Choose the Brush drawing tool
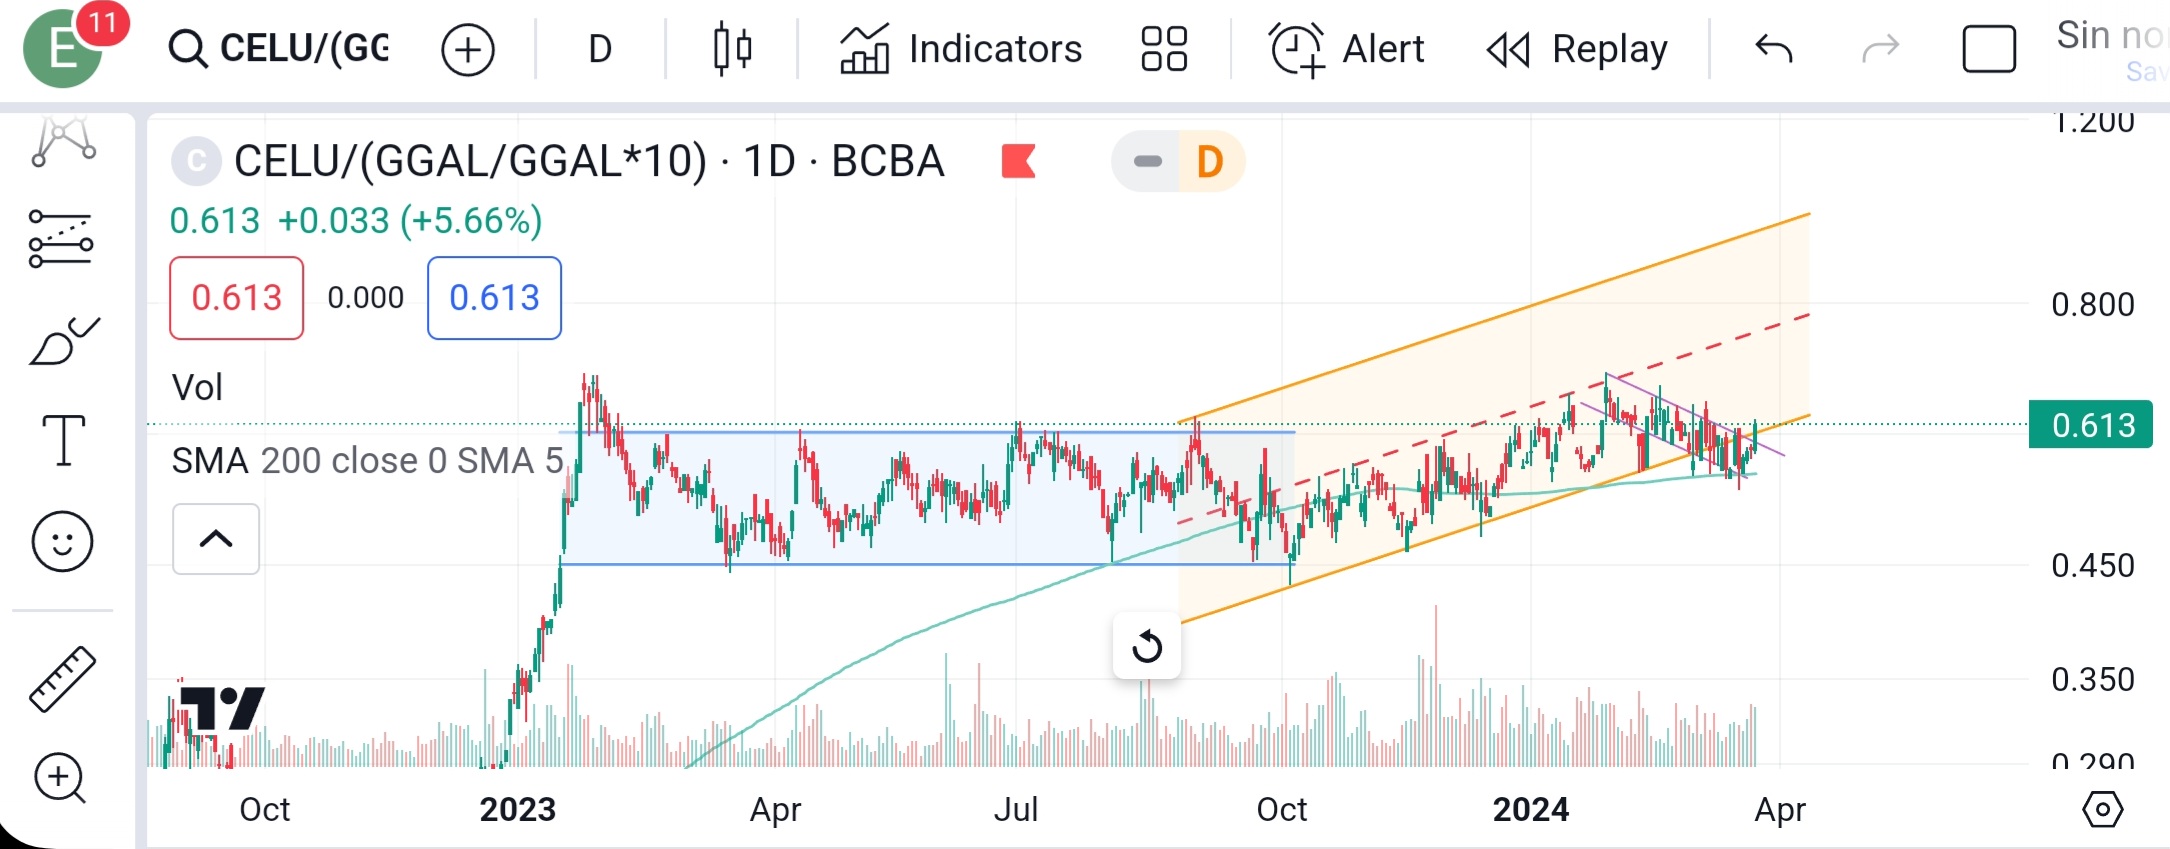2170x849 pixels. 64,342
